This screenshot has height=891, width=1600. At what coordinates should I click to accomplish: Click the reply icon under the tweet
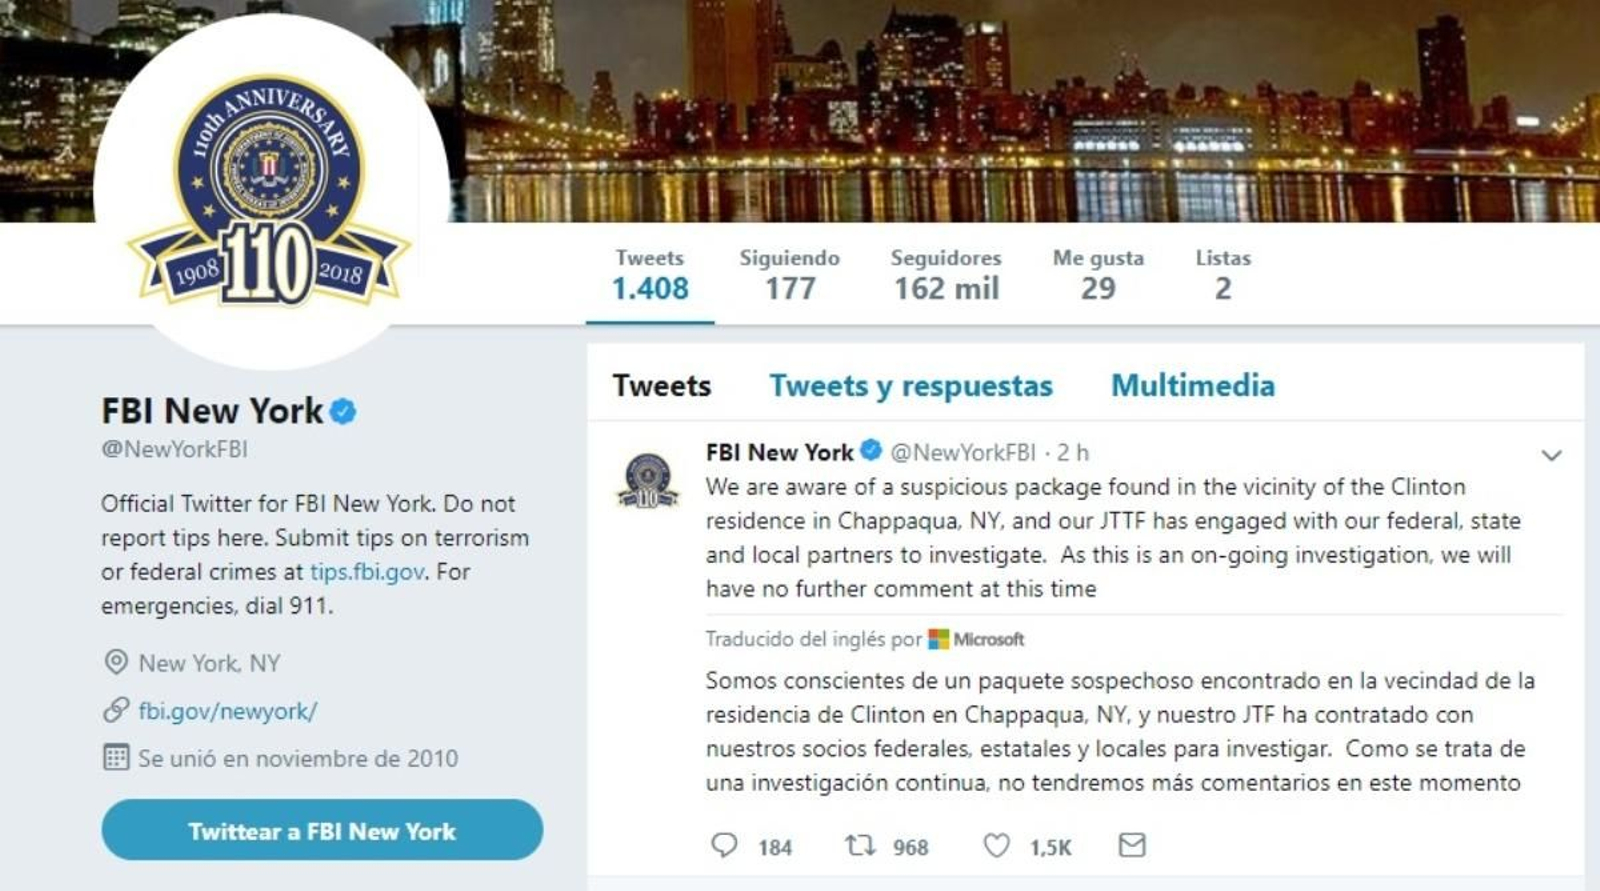click(724, 846)
